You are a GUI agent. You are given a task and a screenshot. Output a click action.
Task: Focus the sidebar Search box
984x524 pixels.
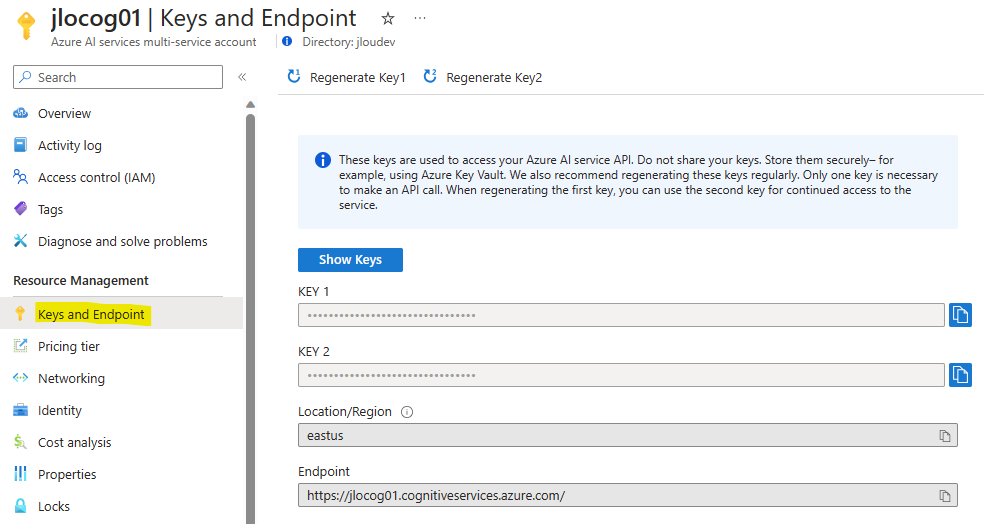118,77
